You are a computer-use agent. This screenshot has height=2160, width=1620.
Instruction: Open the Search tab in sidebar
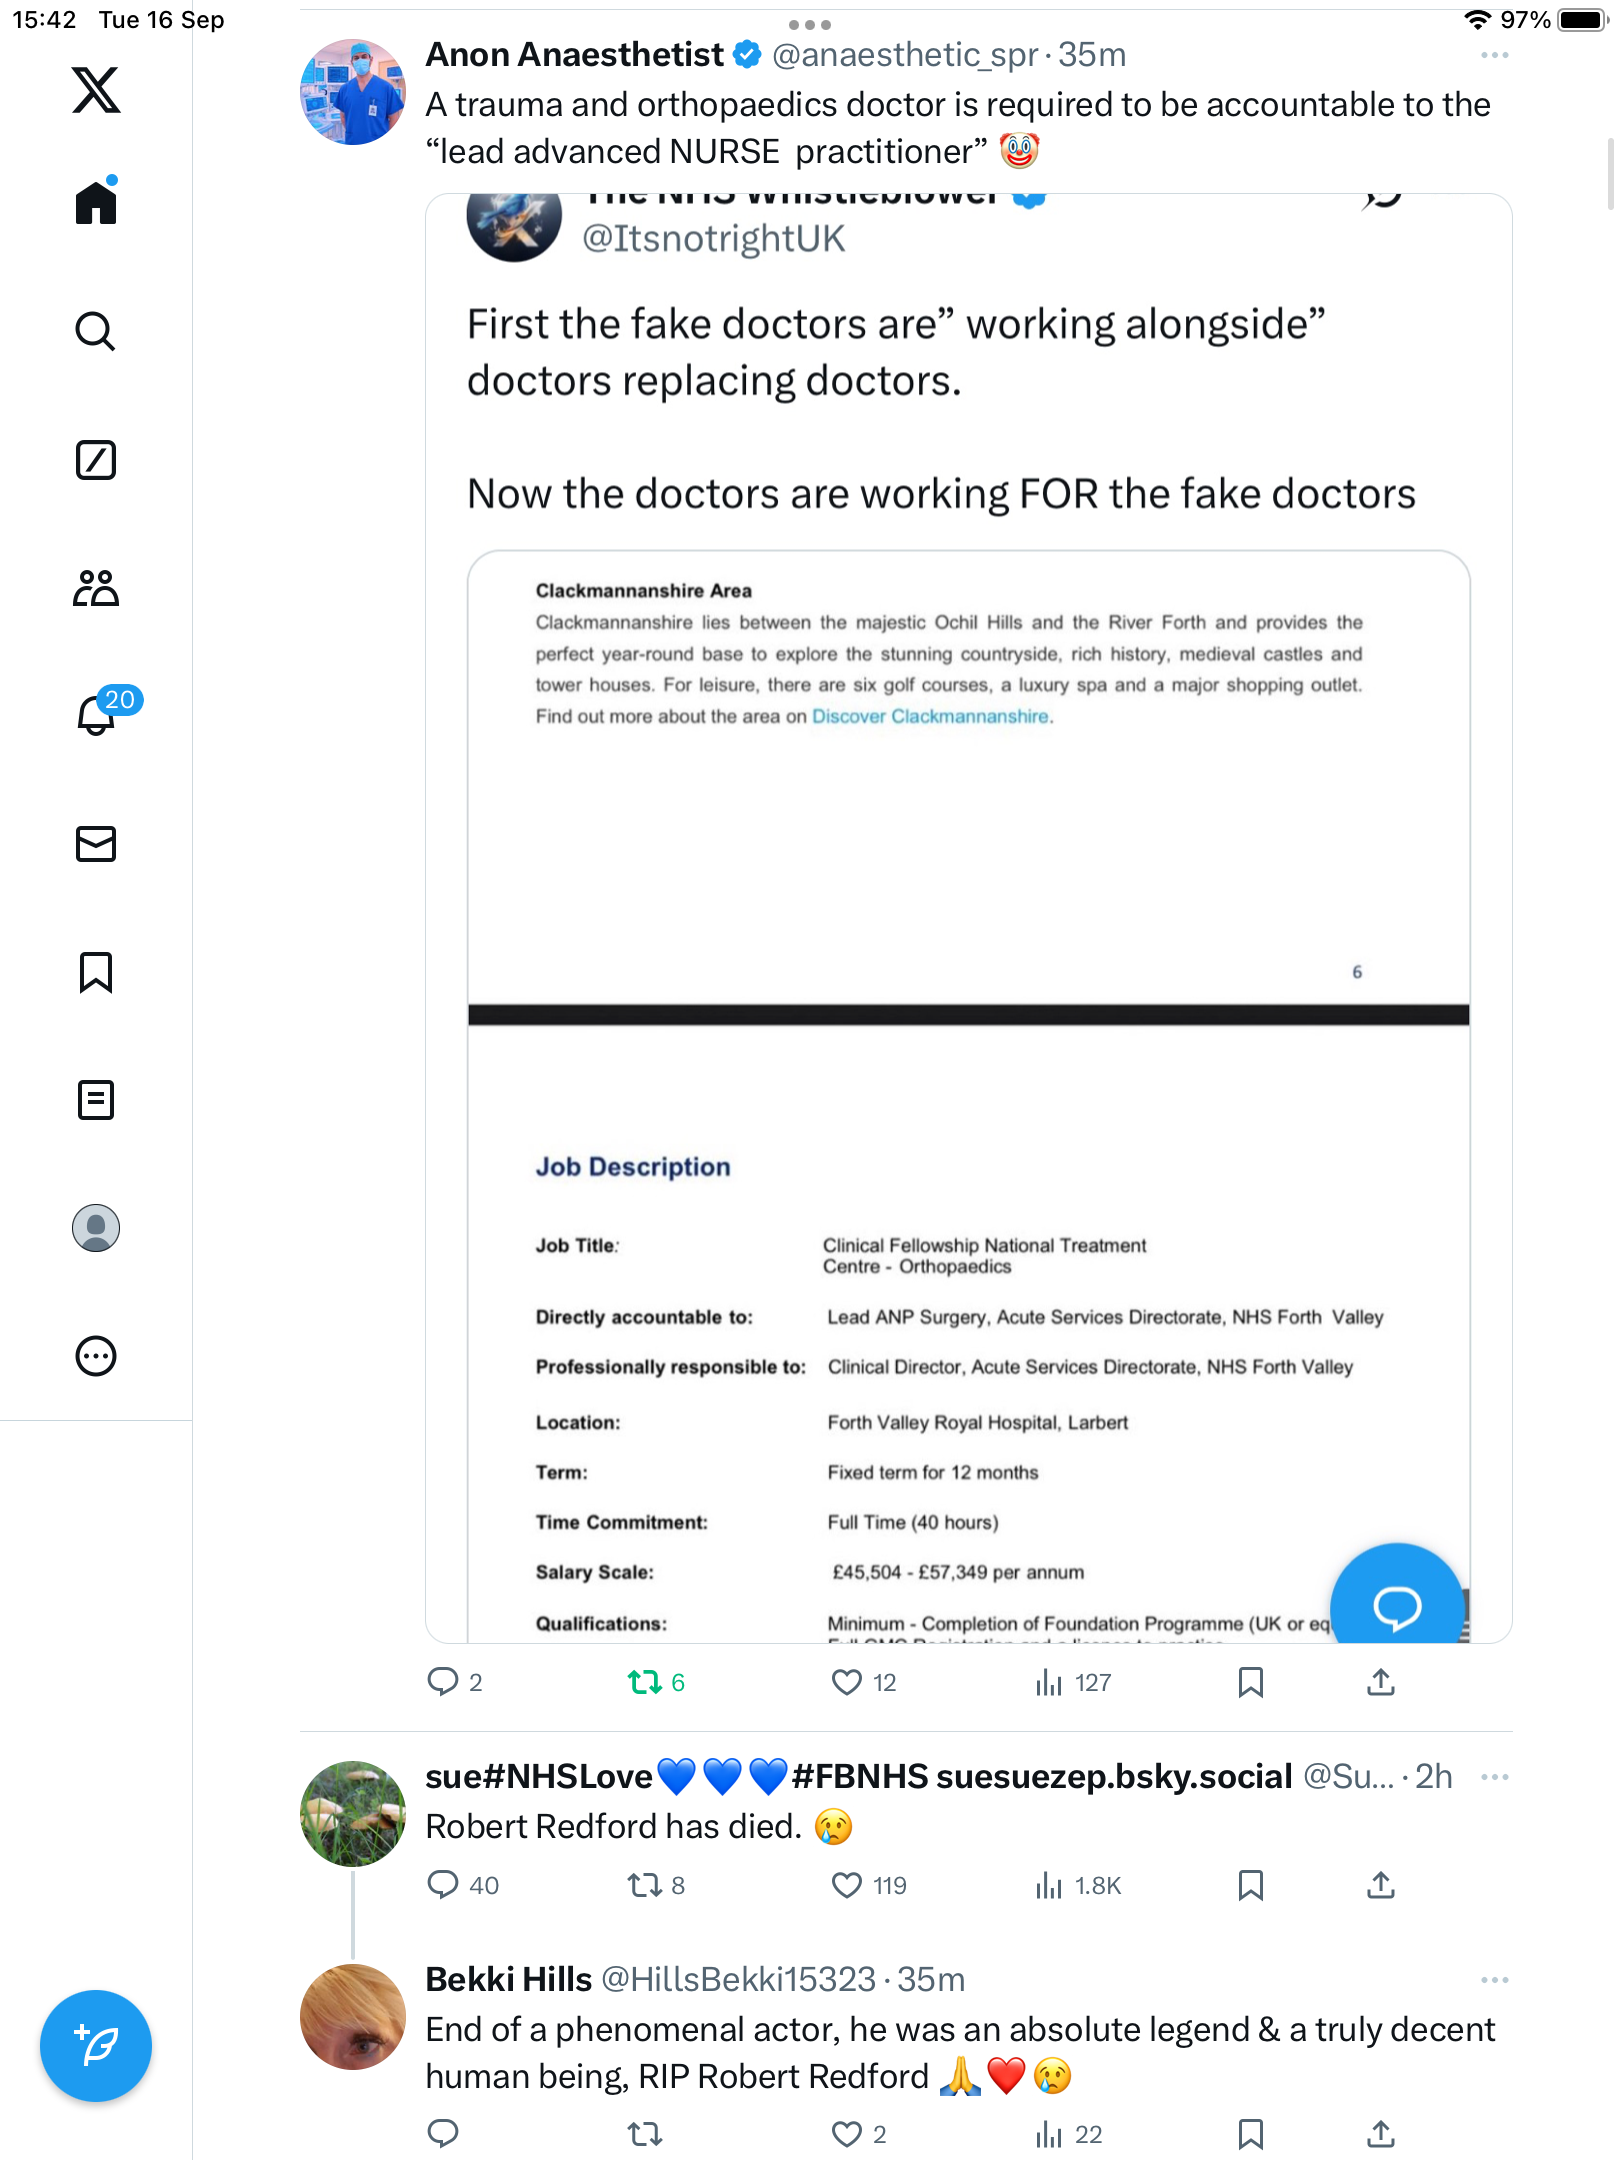(x=96, y=331)
